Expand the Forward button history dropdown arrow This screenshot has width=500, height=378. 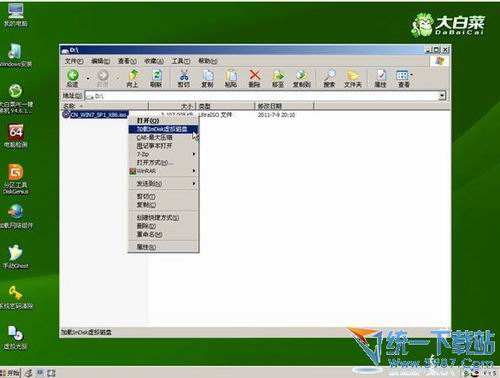pos(118,79)
